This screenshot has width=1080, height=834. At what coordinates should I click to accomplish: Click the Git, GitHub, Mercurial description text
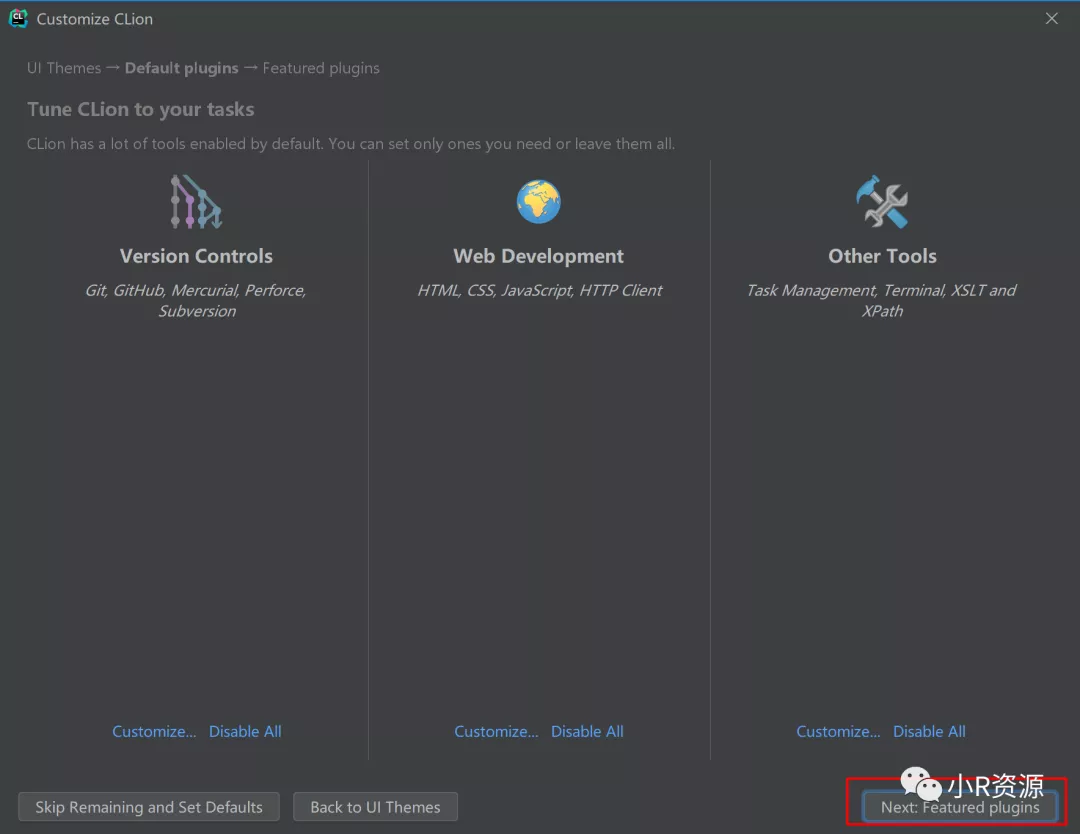(196, 300)
